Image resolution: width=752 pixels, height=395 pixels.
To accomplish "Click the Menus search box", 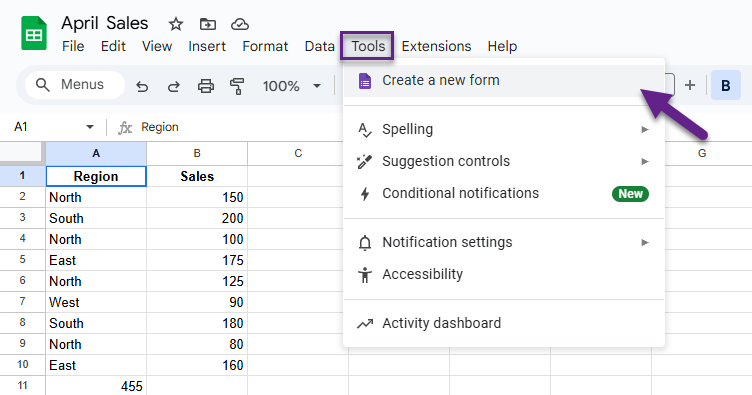I will click(75, 85).
